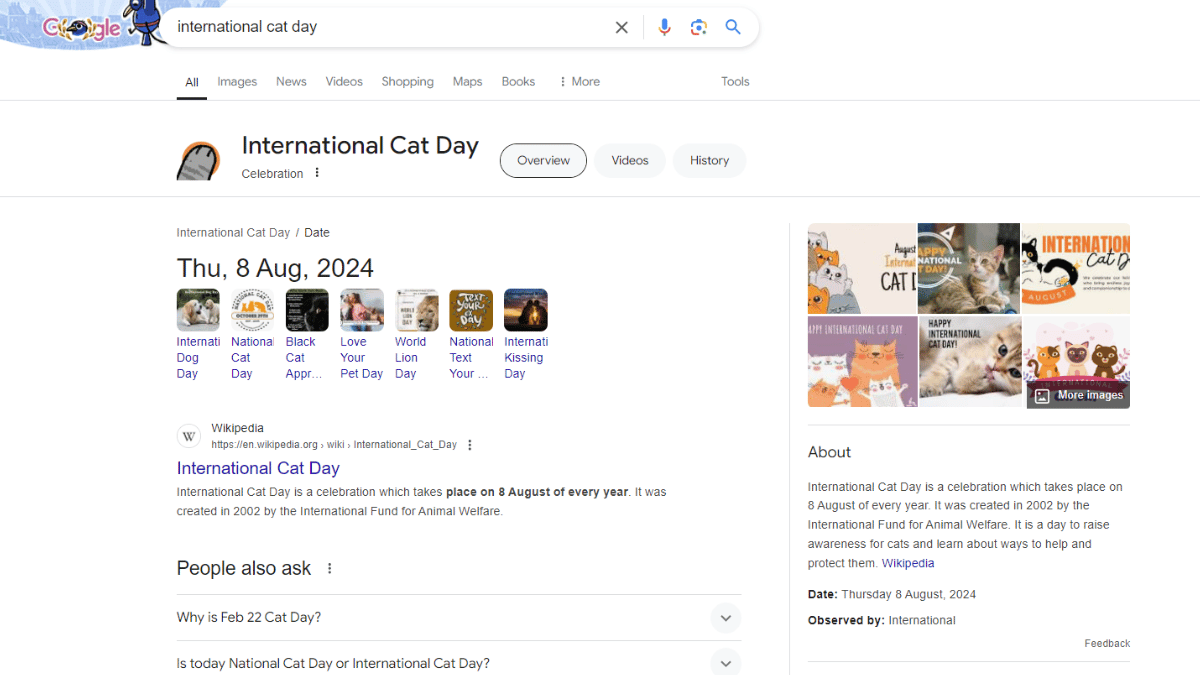Select the History chip button
Image resolution: width=1200 pixels, height=675 pixels.
tap(709, 160)
